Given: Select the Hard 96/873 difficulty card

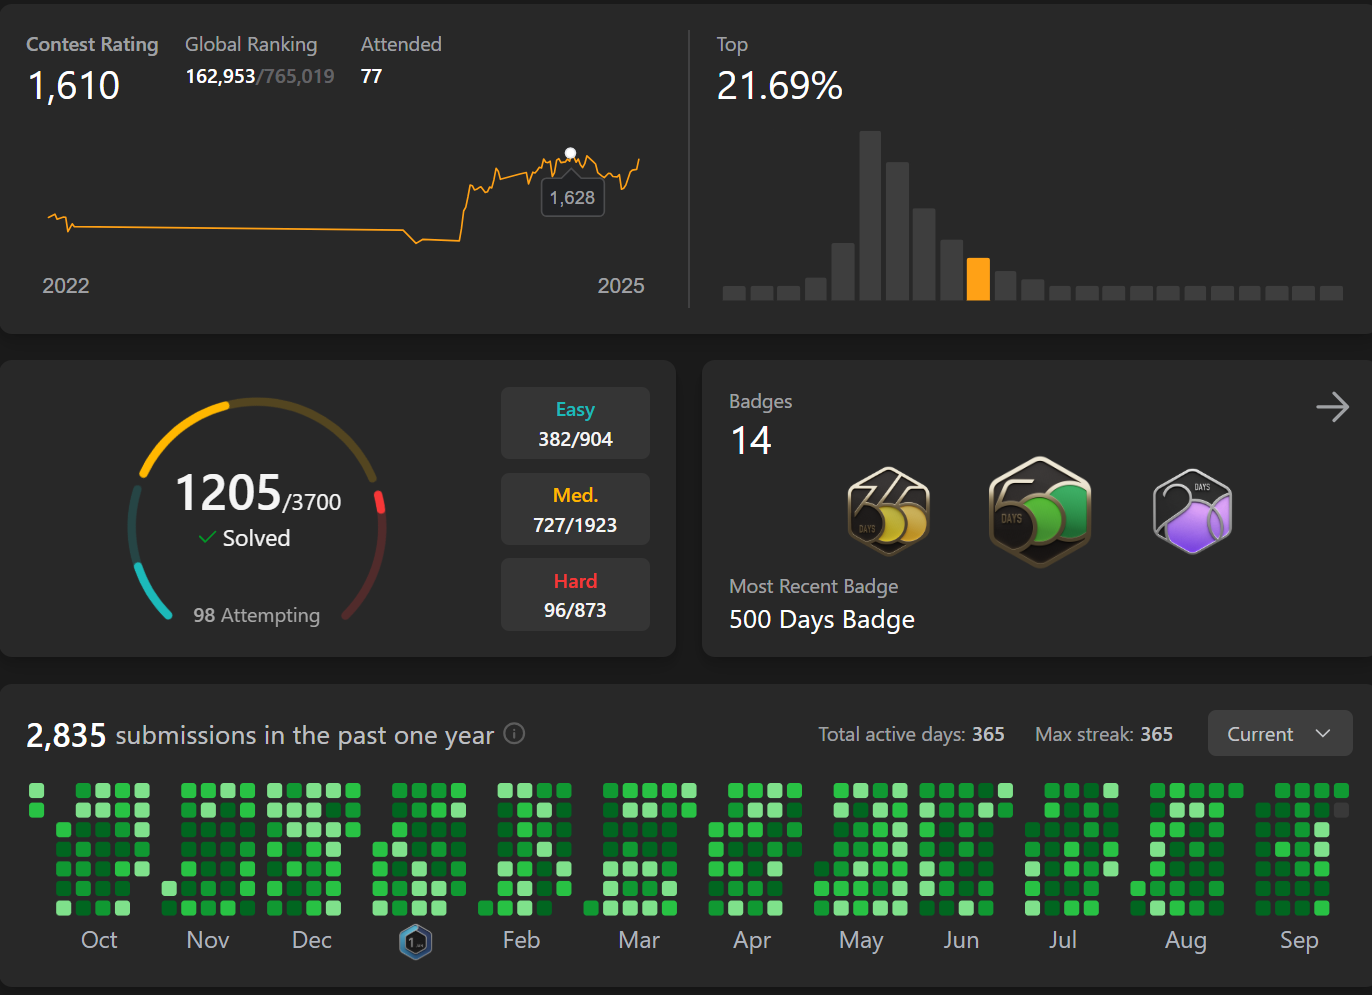Looking at the screenshot, I should [575, 595].
